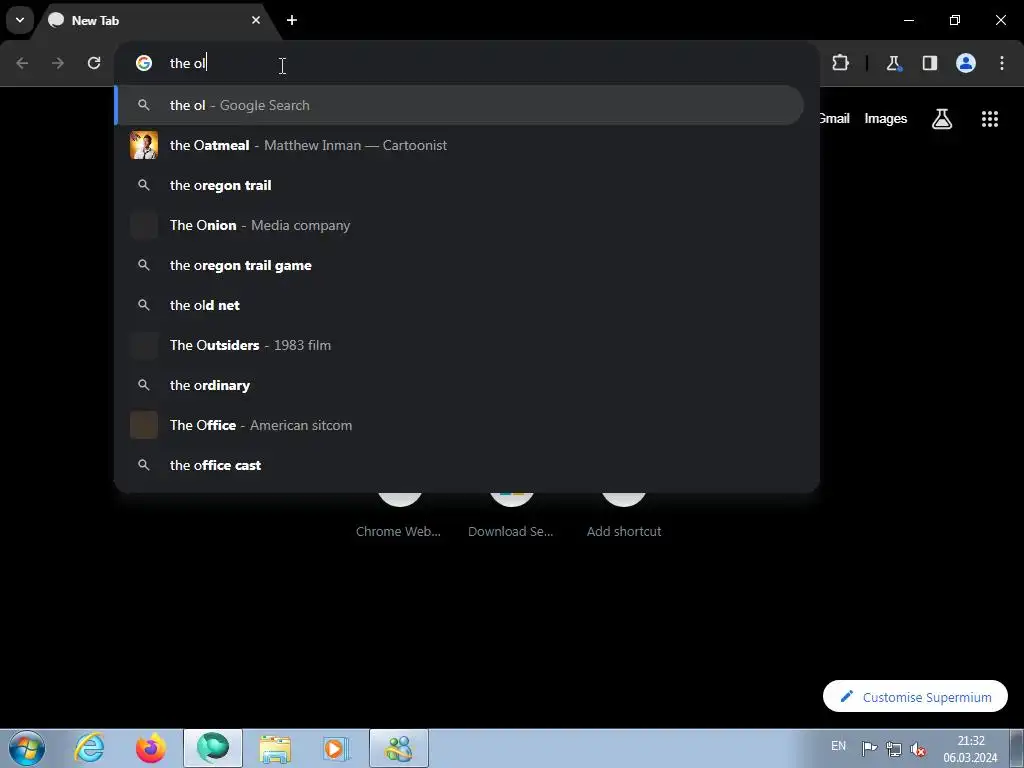Open a new tab with plus button
The image size is (1024, 768).
[x=292, y=20]
